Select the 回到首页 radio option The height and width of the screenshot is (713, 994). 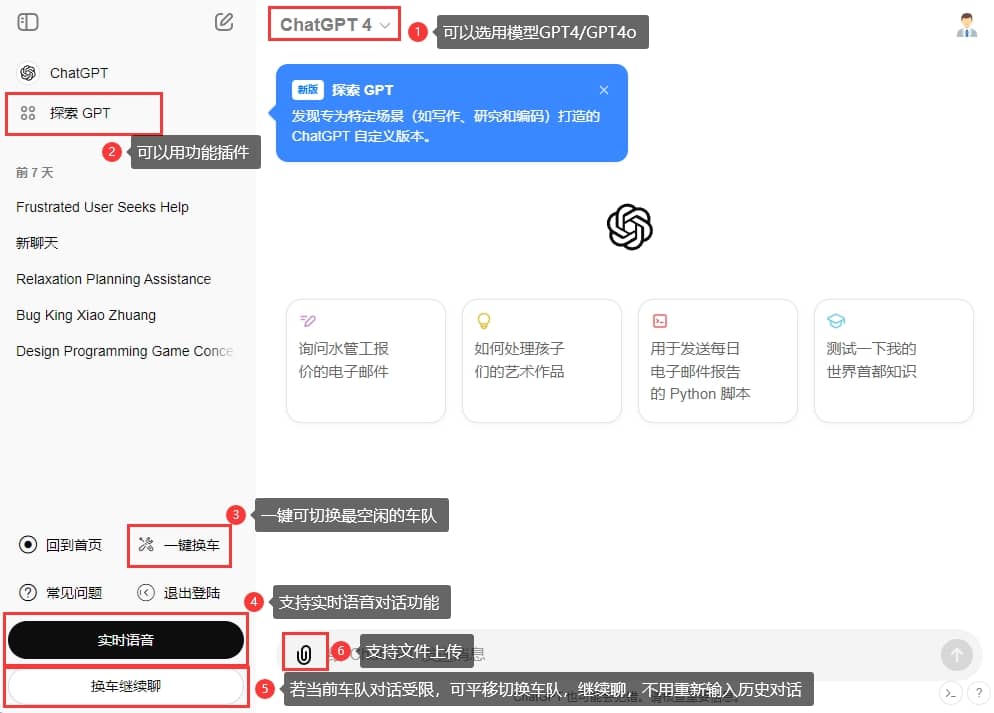[60, 545]
